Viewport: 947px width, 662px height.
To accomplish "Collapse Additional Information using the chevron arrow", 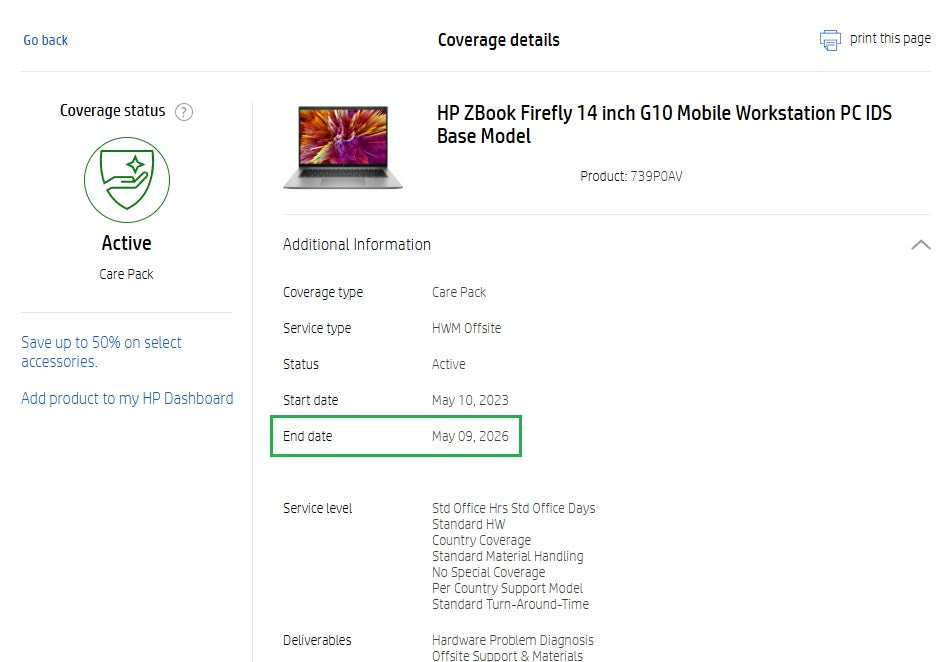I will tap(920, 245).
